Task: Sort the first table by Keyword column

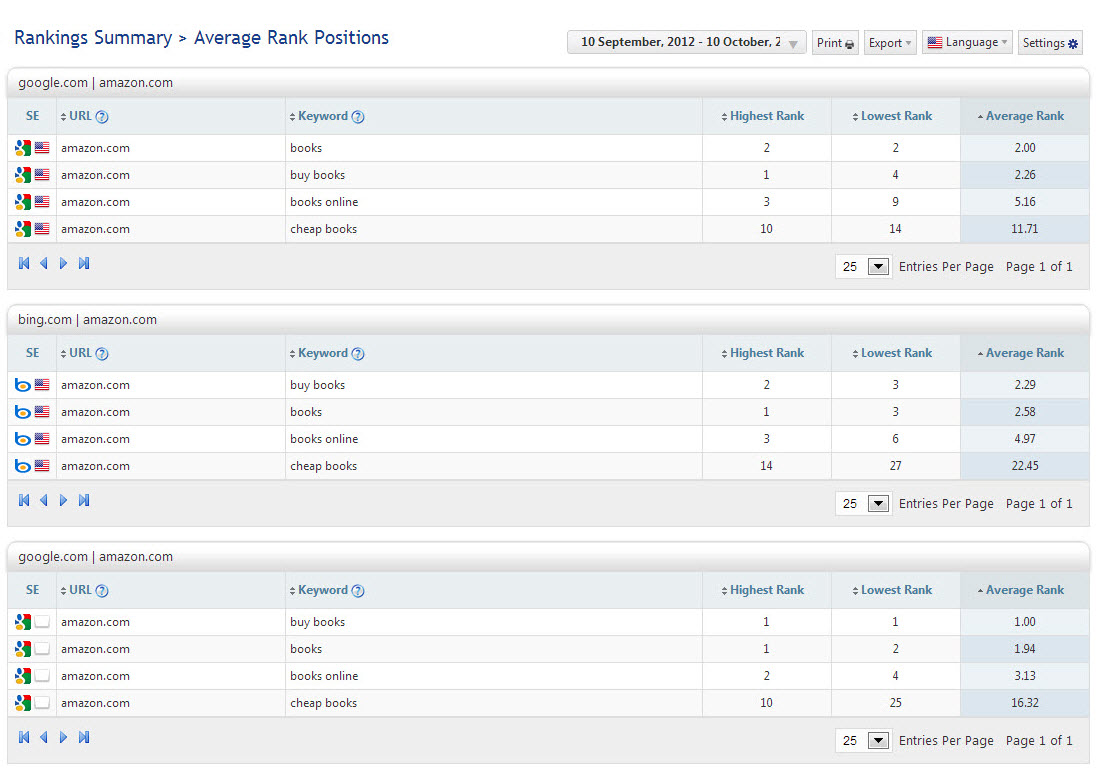Action: pyautogui.click(x=323, y=116)
